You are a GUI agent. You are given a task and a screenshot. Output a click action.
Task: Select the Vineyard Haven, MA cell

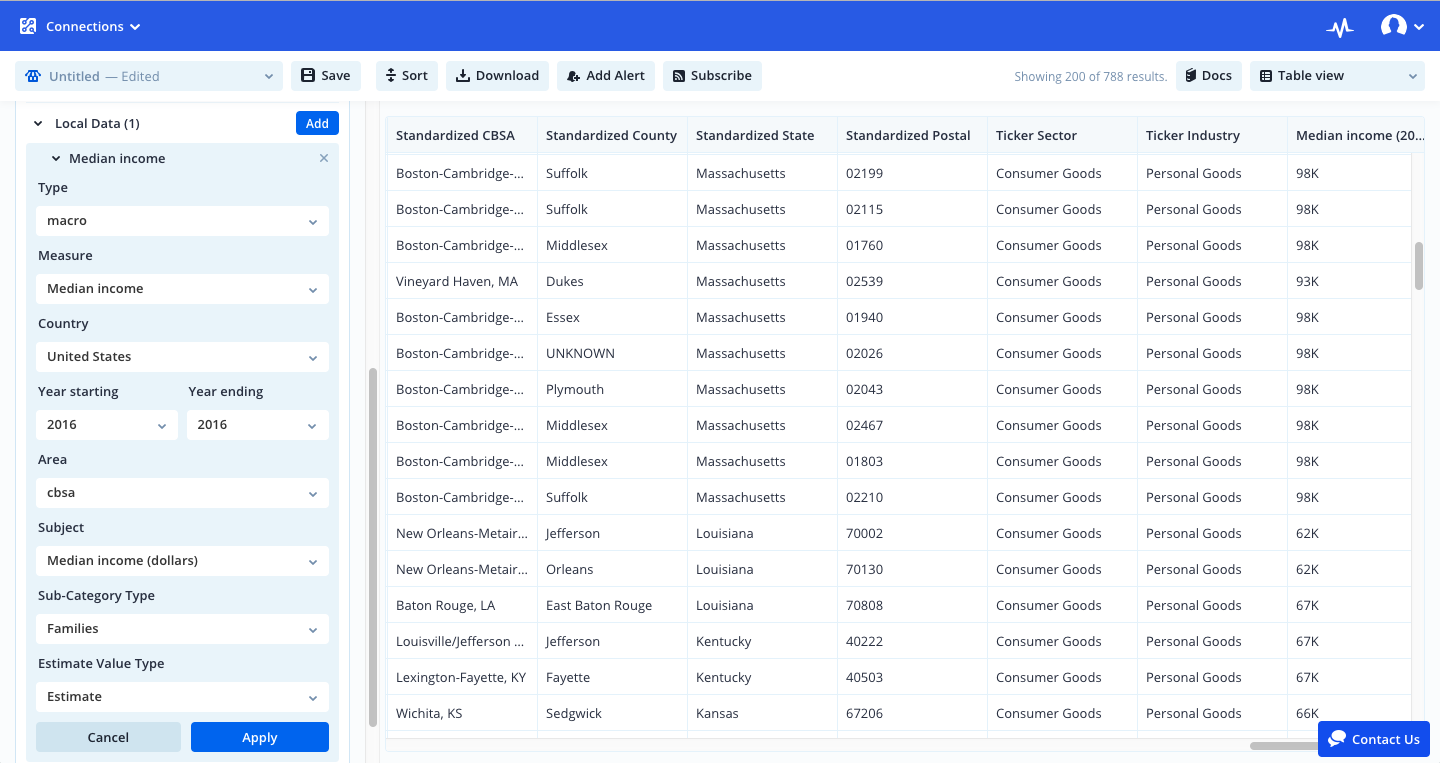point(462,282)
